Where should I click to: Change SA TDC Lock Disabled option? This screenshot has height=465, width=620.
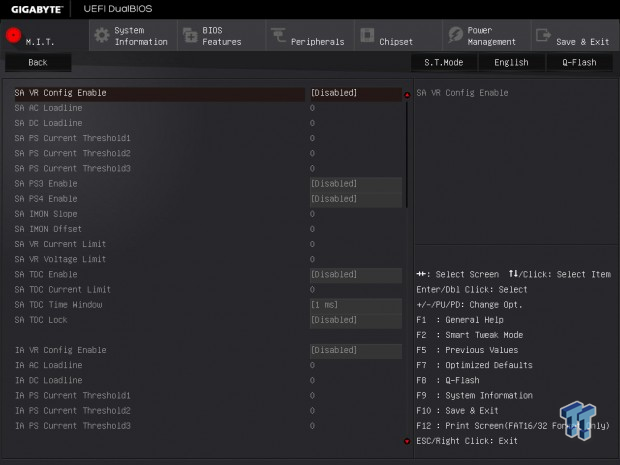coord(356,320)
